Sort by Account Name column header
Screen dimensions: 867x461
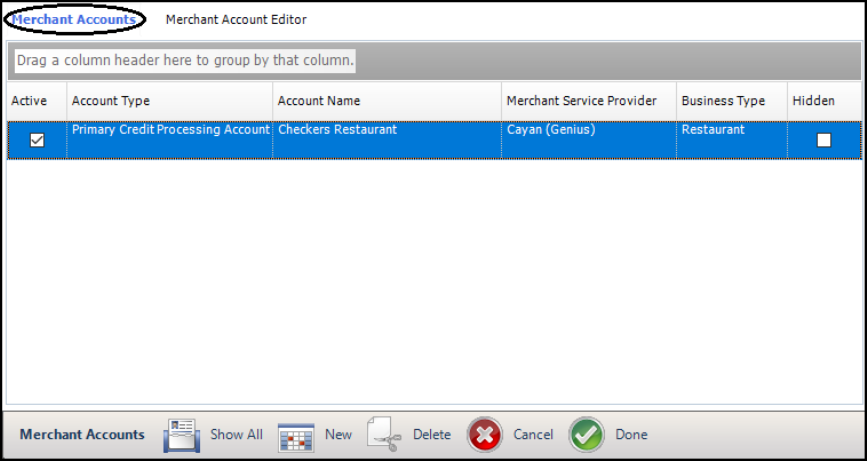pos(387,101)
